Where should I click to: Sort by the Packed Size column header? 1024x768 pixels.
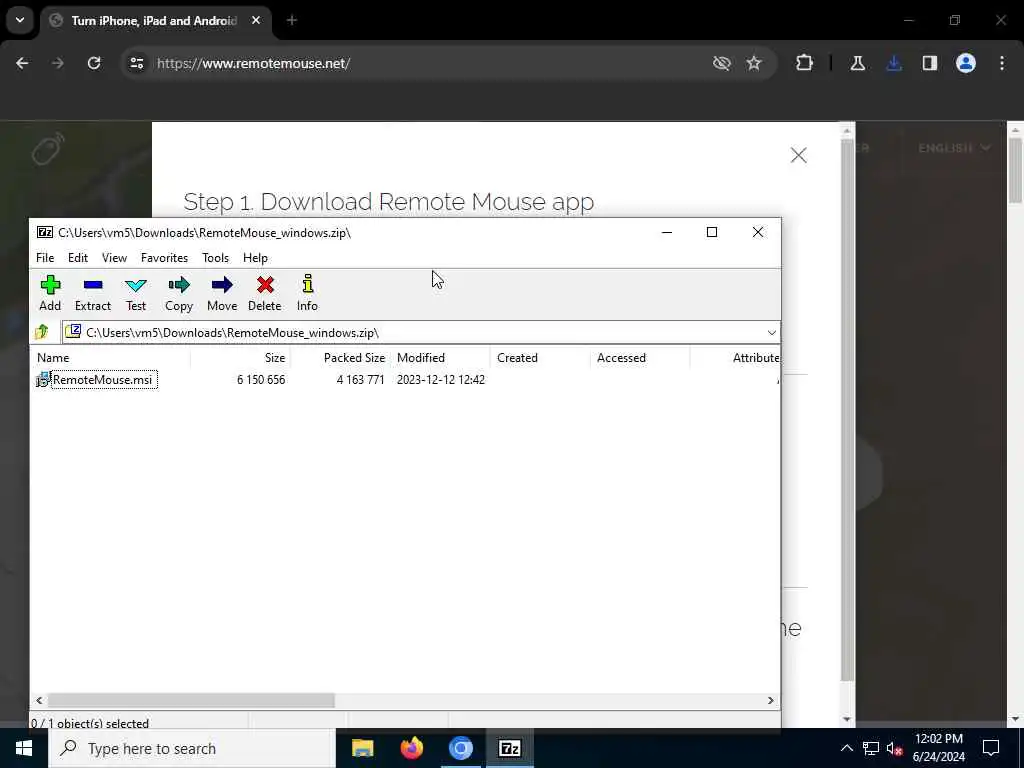click(x=340, y=358)
